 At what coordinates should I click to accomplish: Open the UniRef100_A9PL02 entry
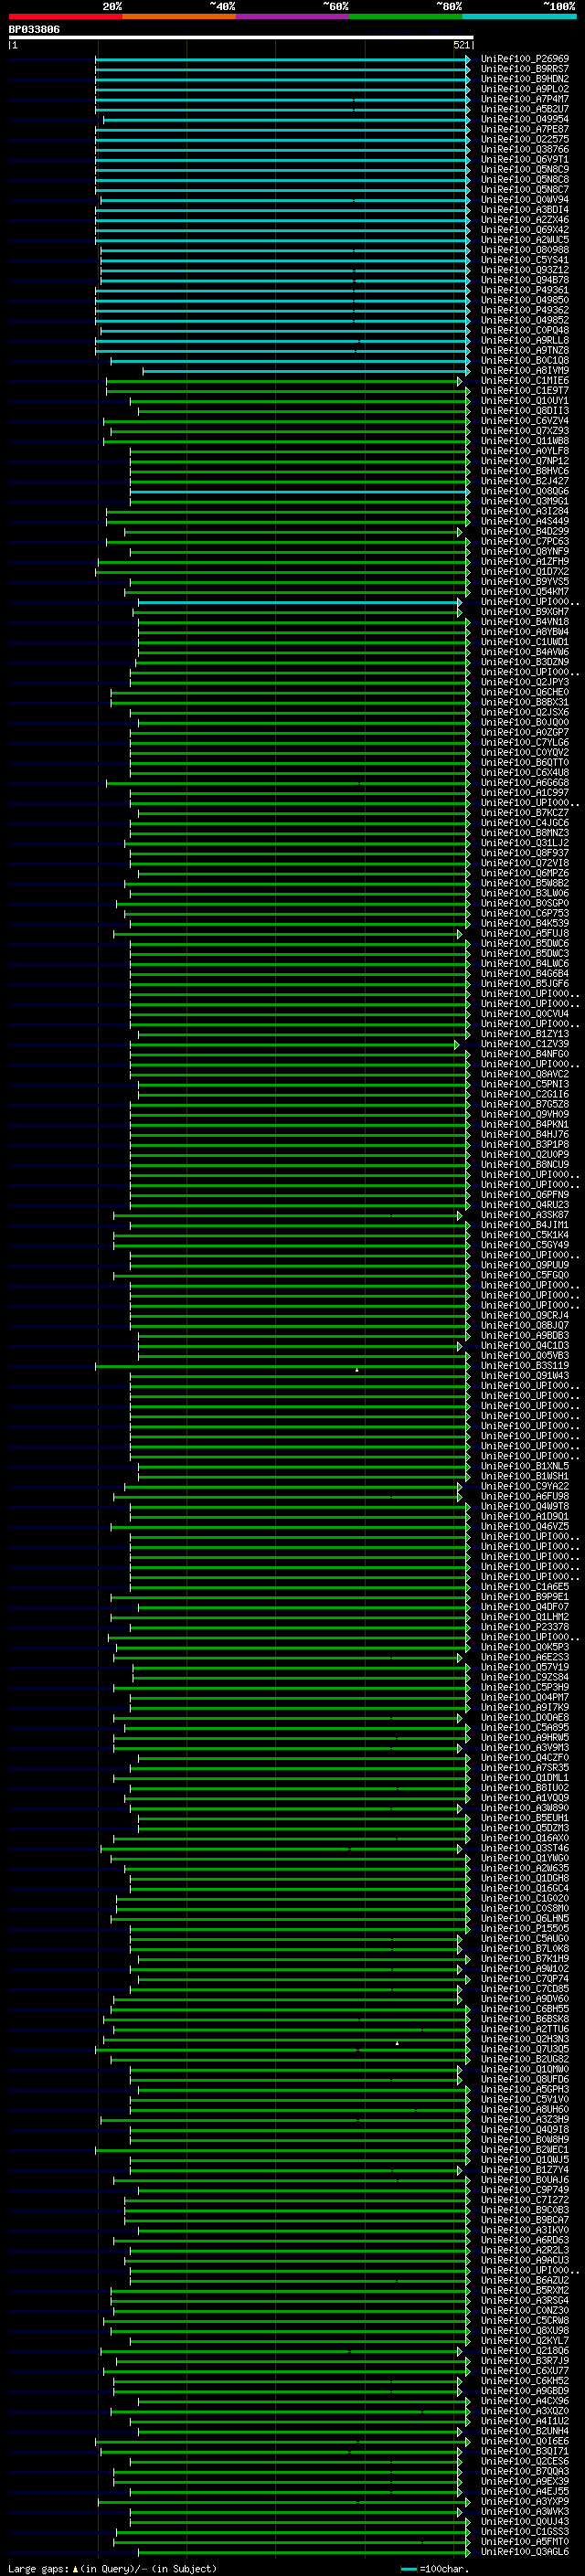coord(524,89)
